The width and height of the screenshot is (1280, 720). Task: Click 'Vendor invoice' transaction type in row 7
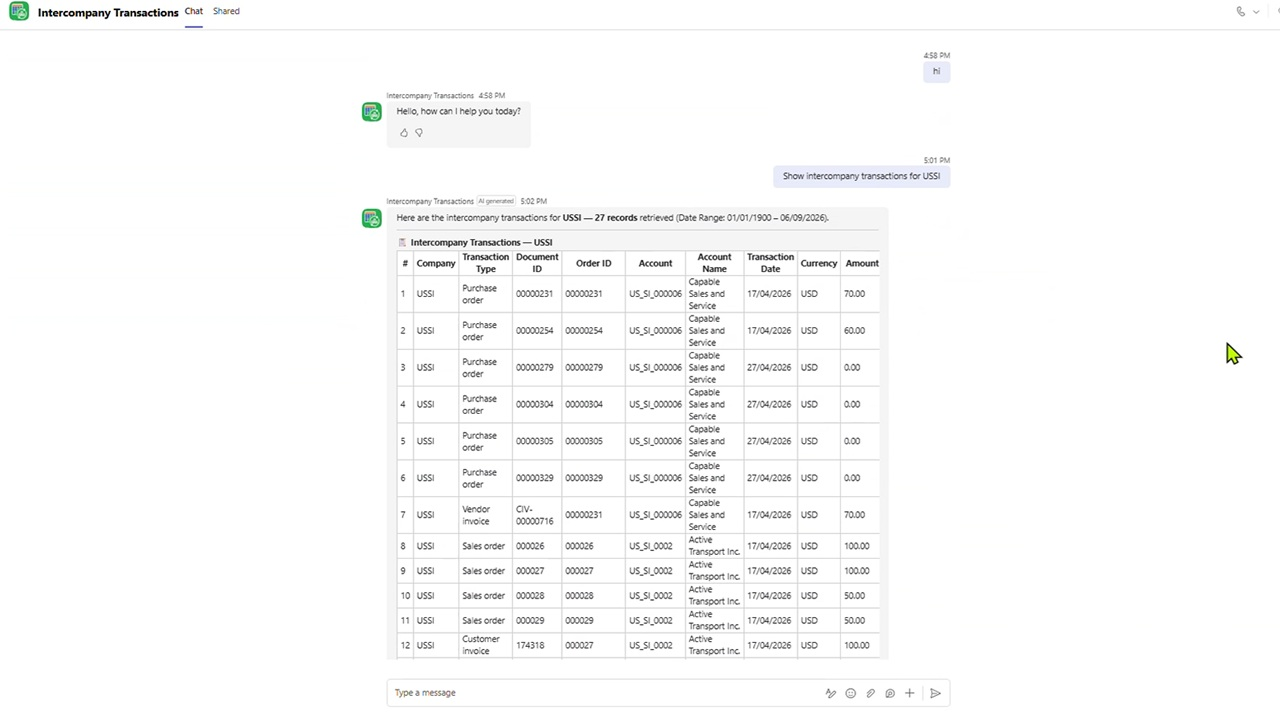pos(476,515)
